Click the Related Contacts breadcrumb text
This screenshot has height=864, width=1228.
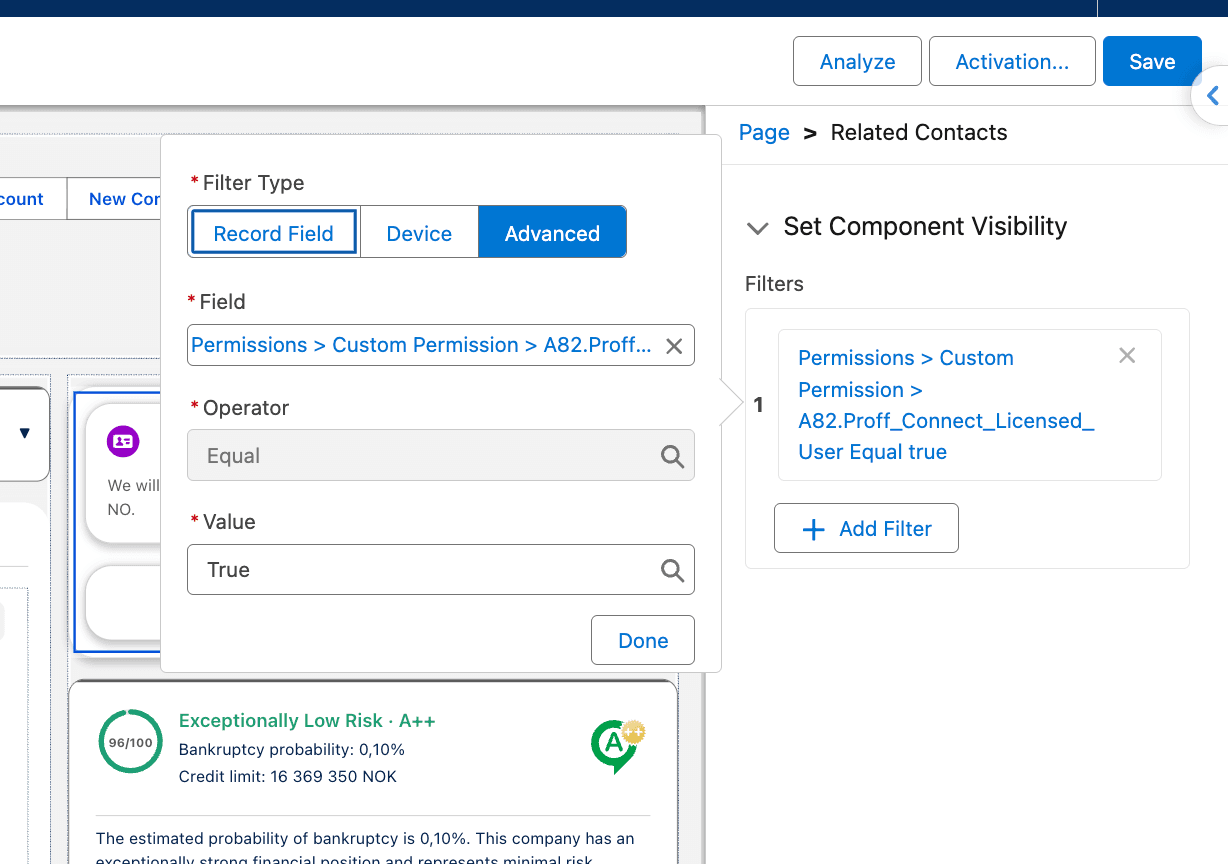pyautogui.click(x=919, y=133)
